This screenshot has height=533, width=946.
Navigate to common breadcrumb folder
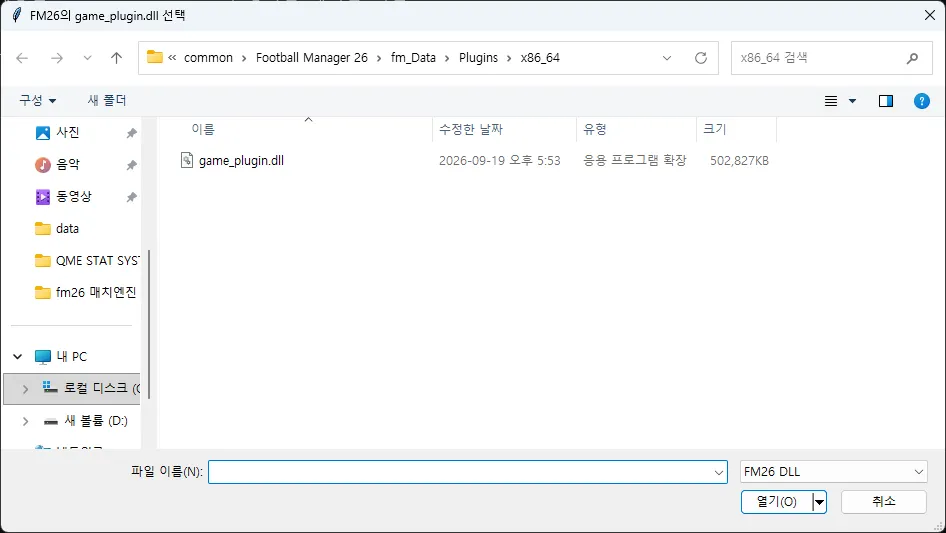pos(208,58)
